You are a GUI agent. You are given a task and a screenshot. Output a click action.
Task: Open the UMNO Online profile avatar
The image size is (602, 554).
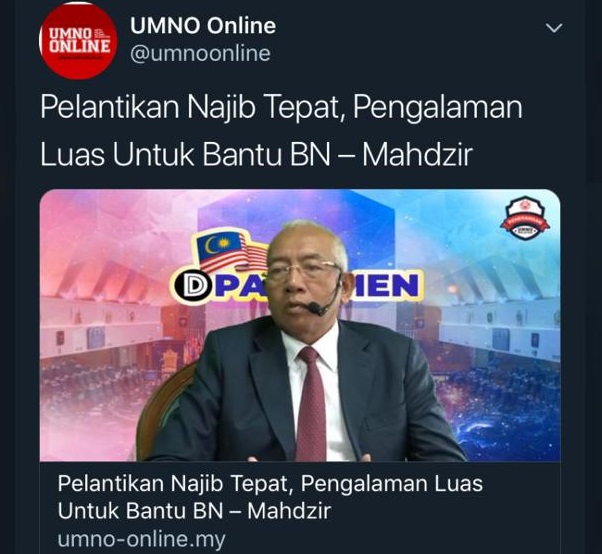78,41
